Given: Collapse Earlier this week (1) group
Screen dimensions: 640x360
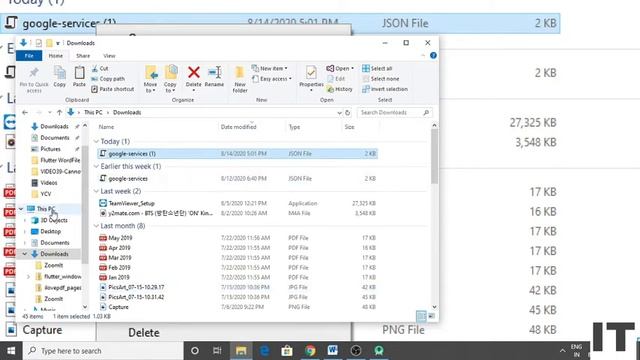Looking at the screenshot, I should coord(96,166).
